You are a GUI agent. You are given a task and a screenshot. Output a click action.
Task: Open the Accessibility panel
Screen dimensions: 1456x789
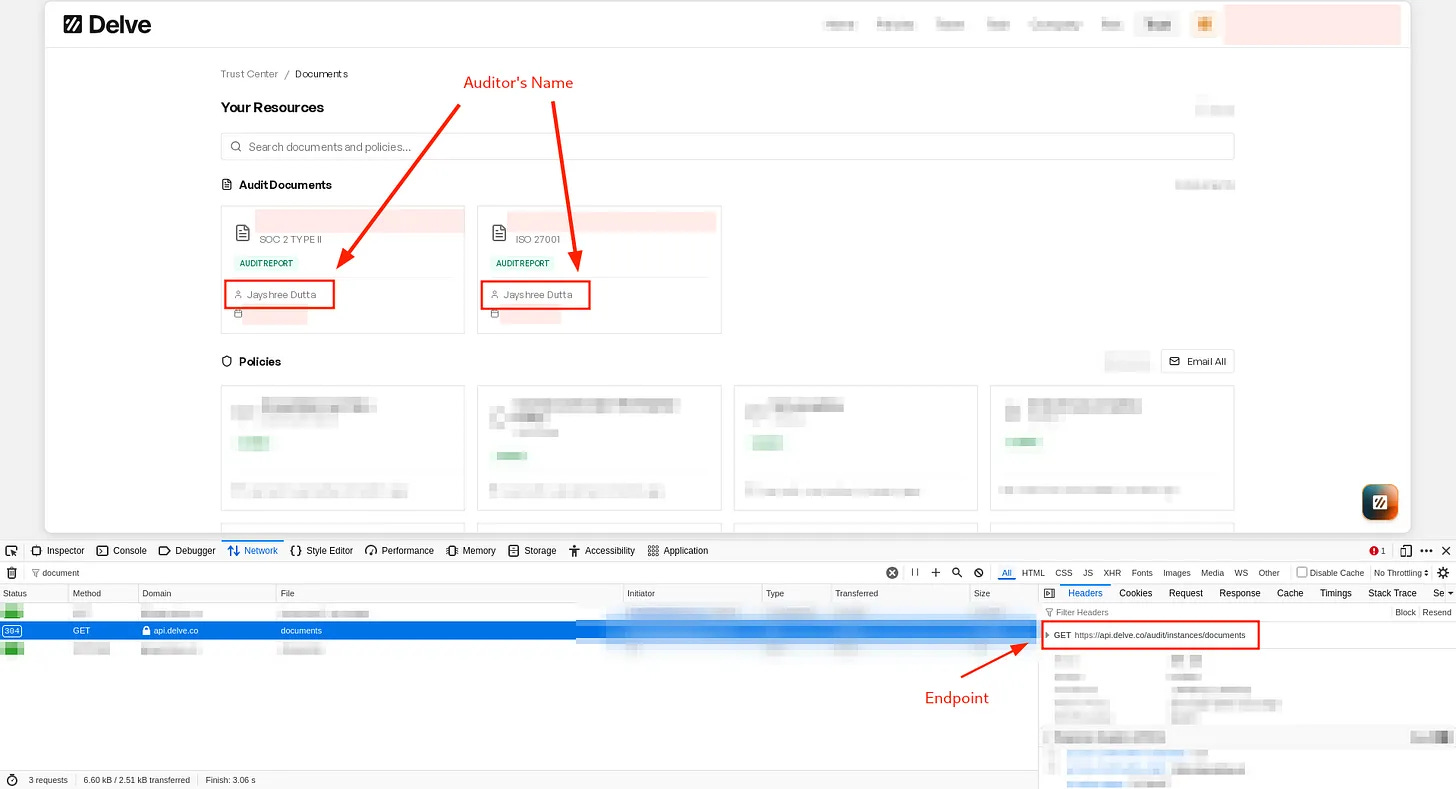(602, 551)
